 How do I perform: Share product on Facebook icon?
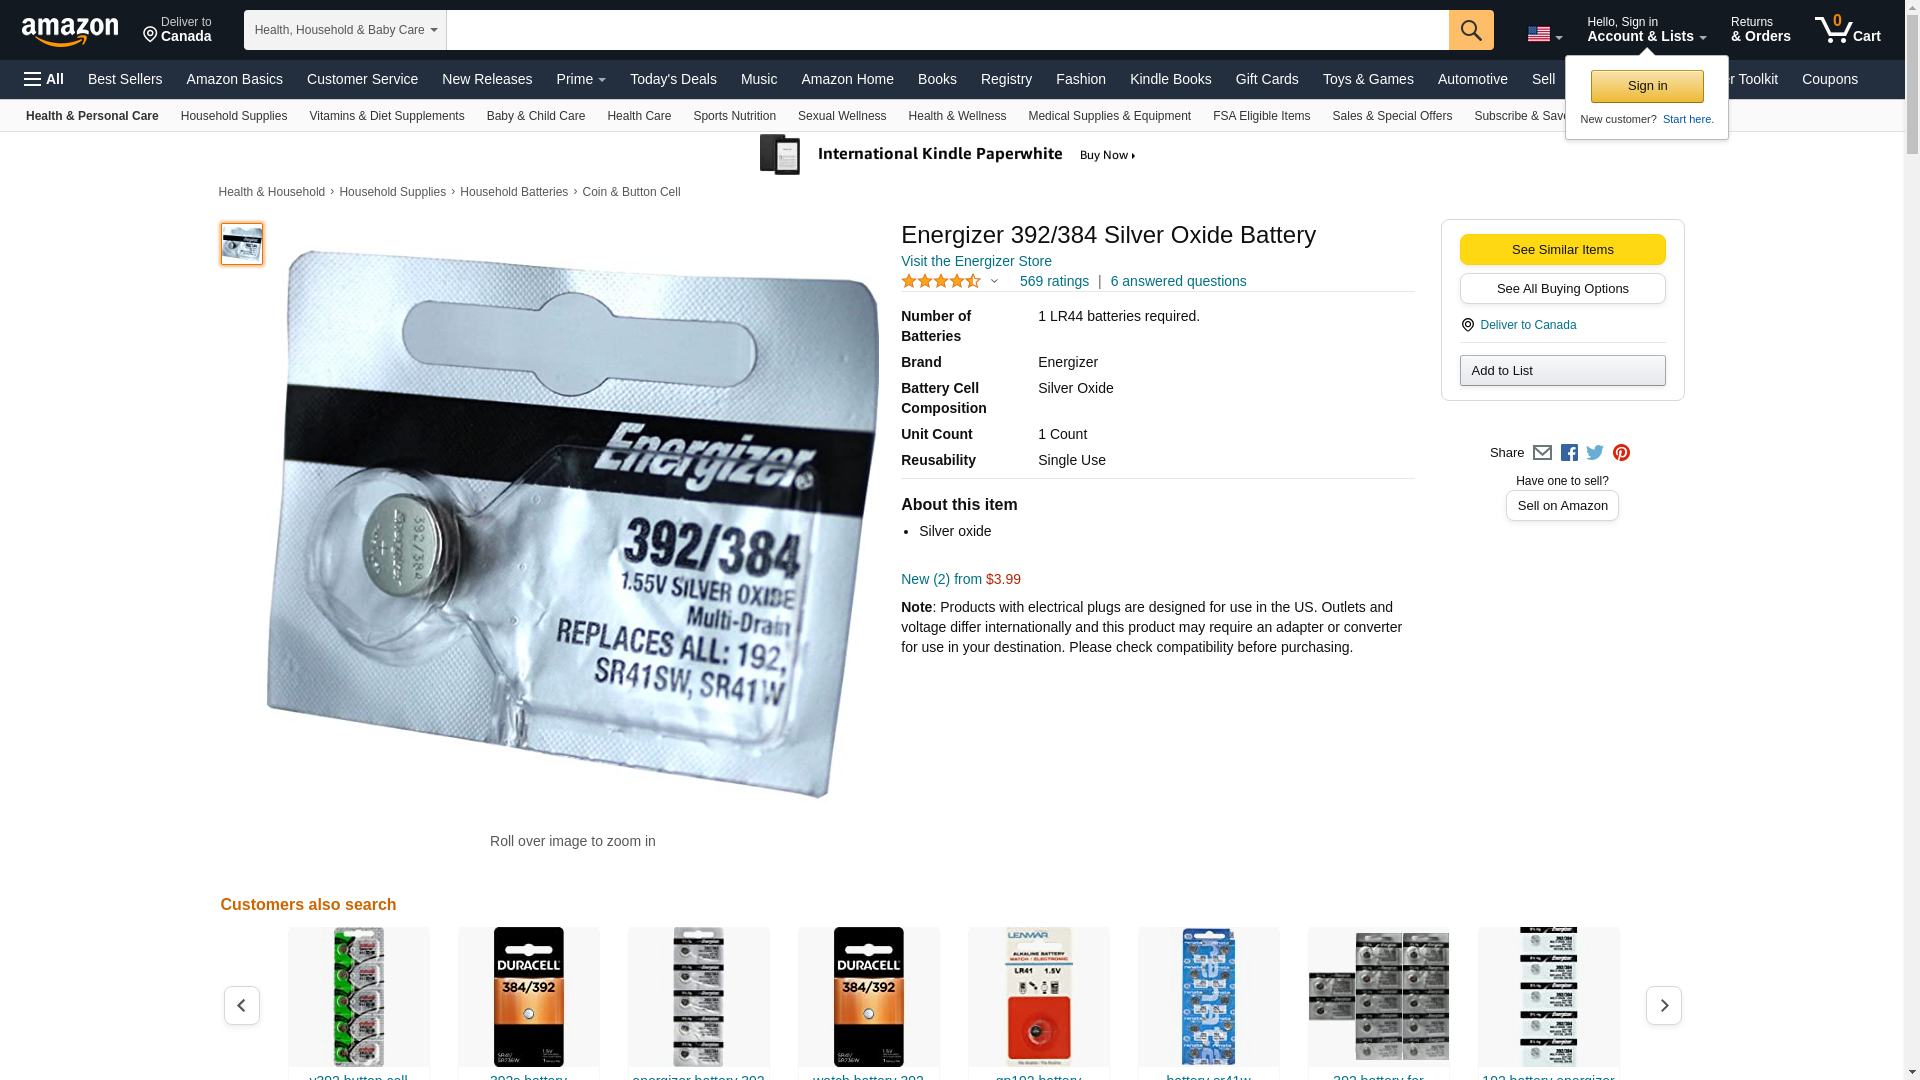click(1569, 453)
